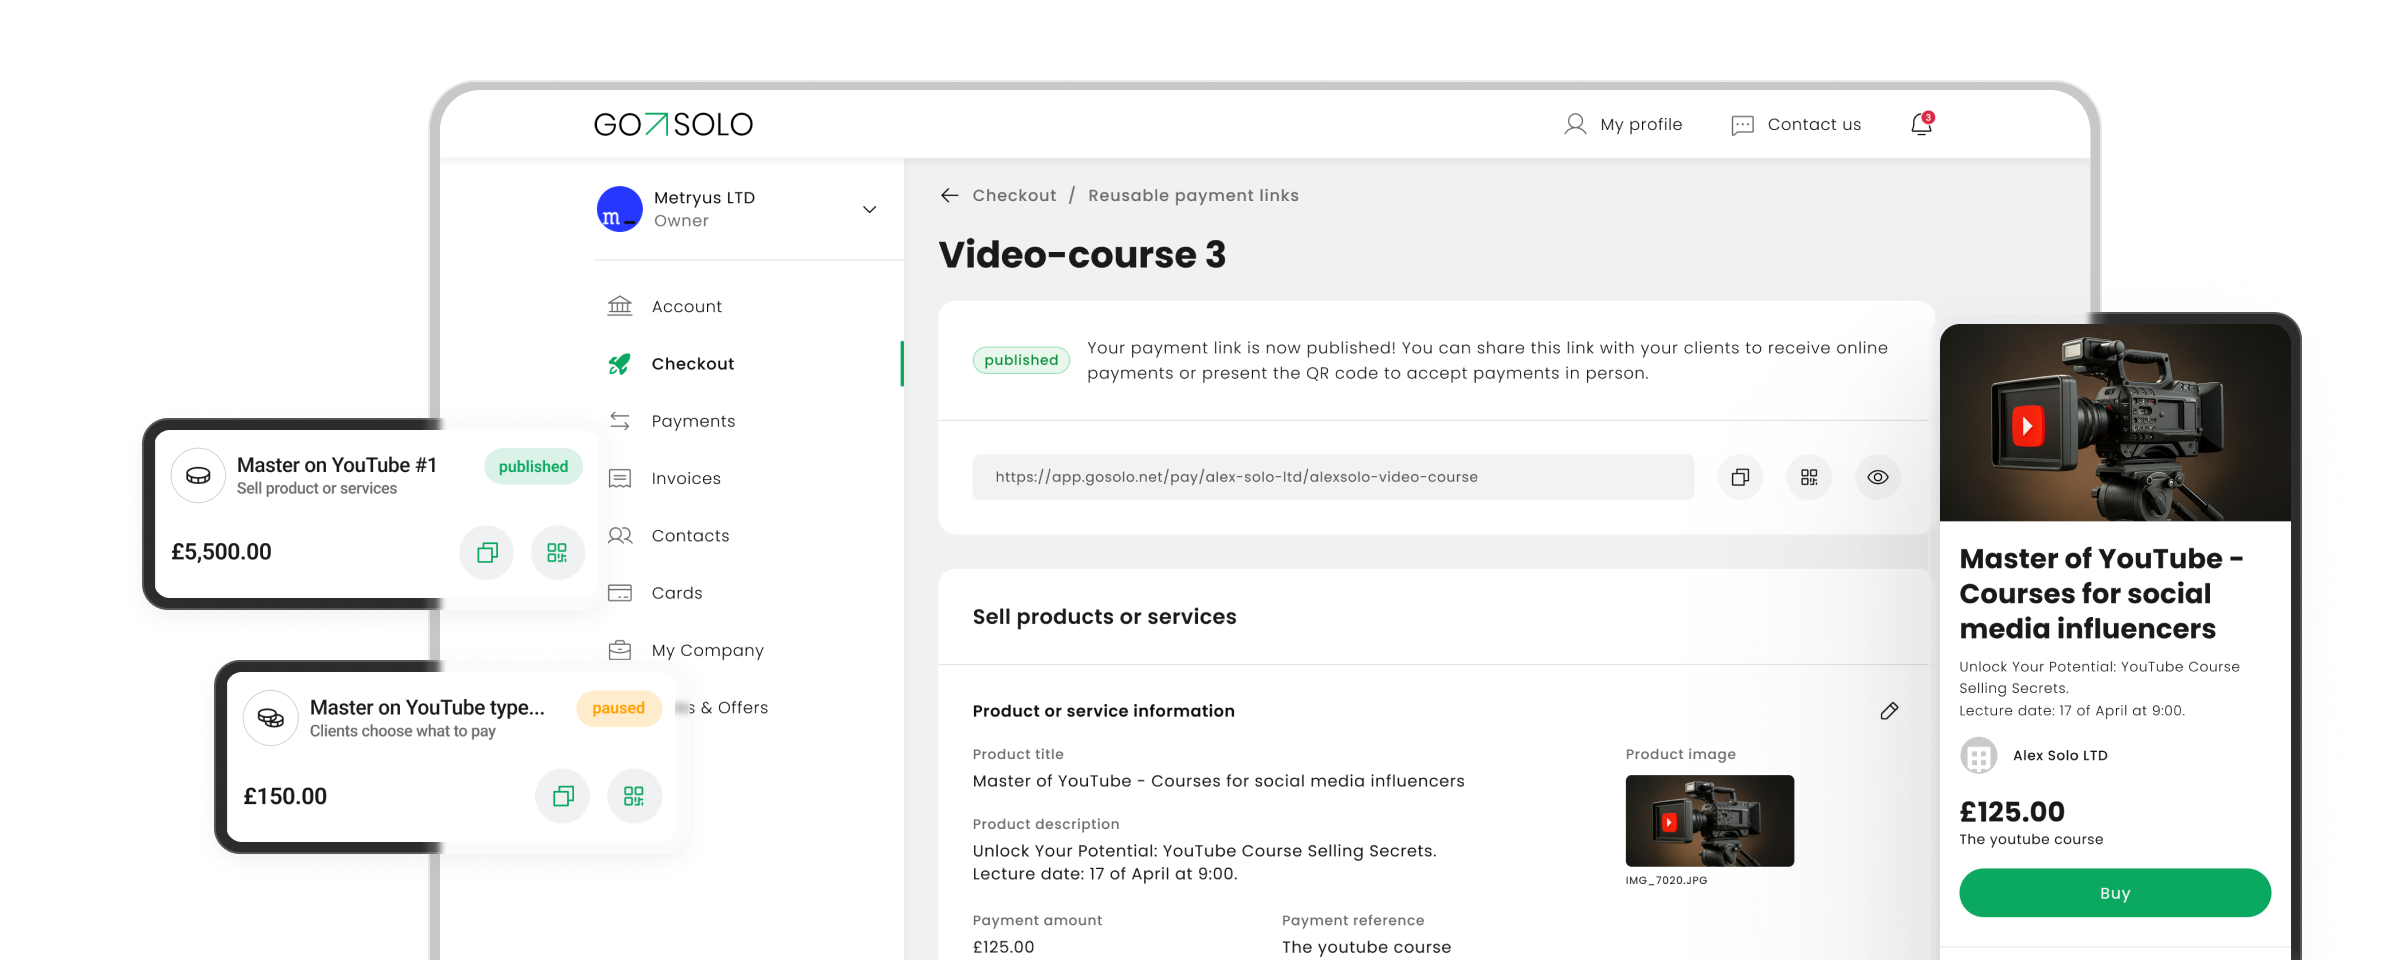
Task: Click the Metryus LTD avatar
Action: (x=620, y=209)
